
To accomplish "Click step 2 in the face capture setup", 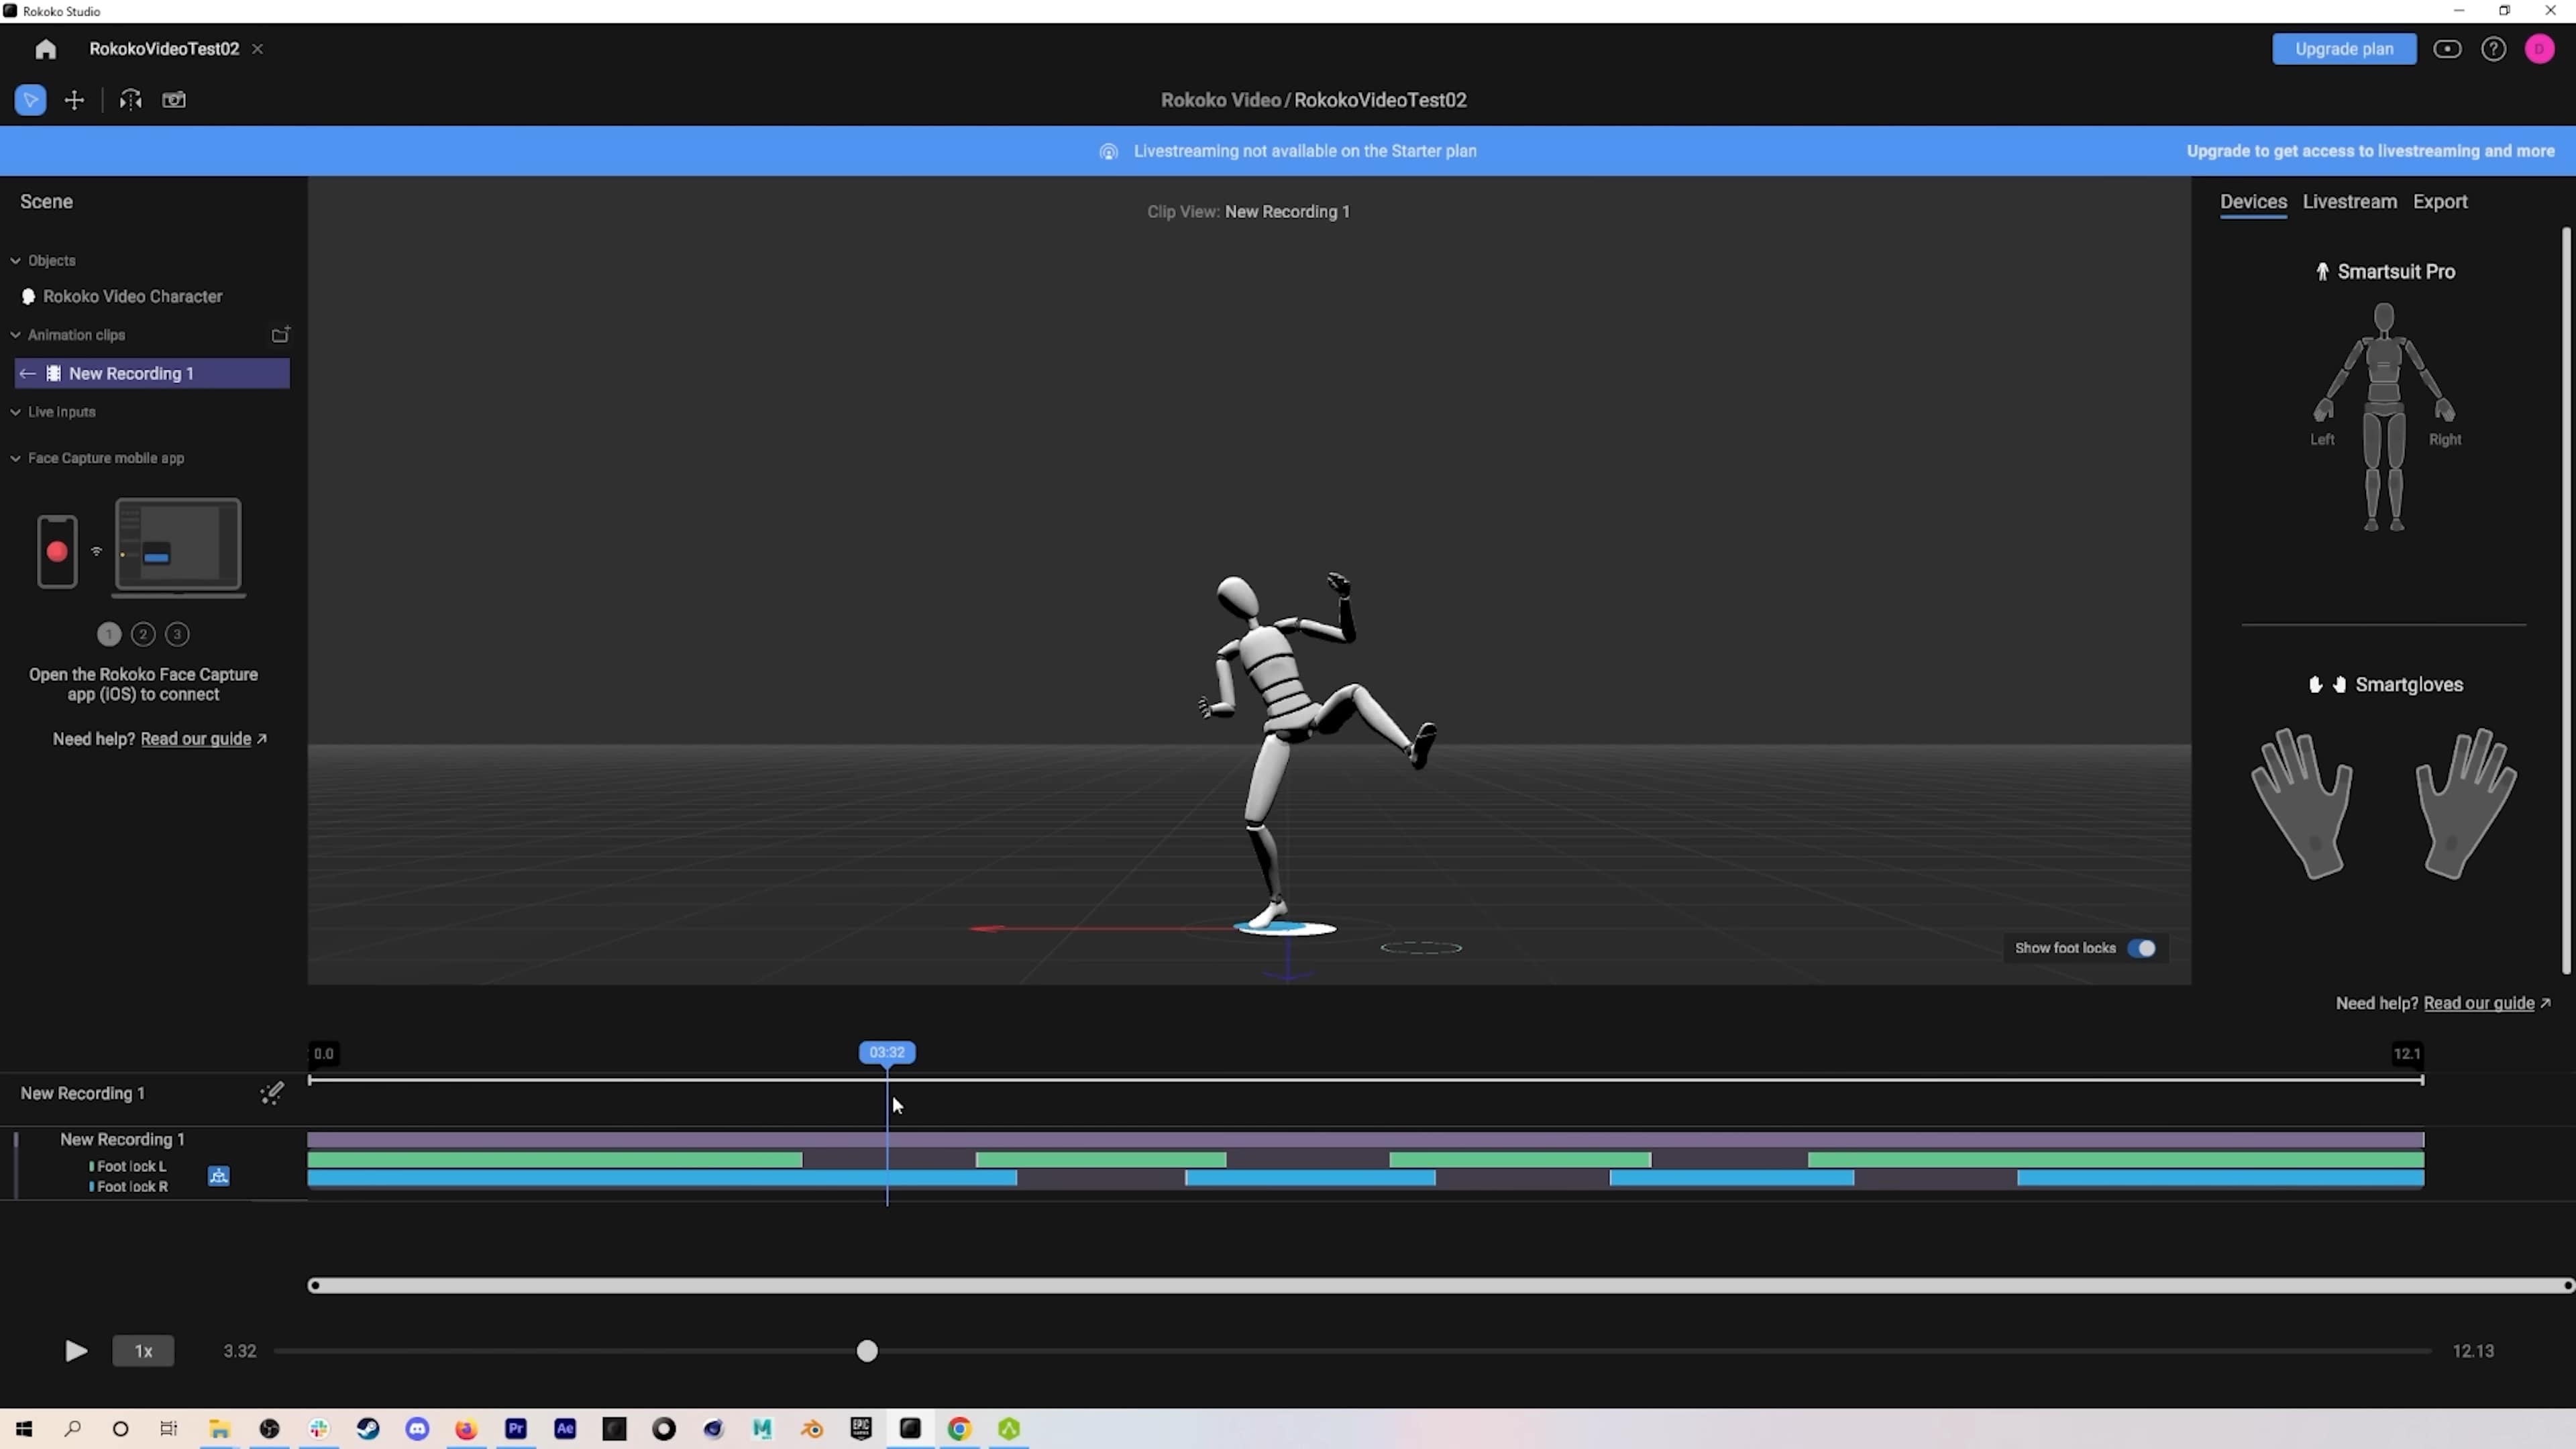I will (143, 634).
